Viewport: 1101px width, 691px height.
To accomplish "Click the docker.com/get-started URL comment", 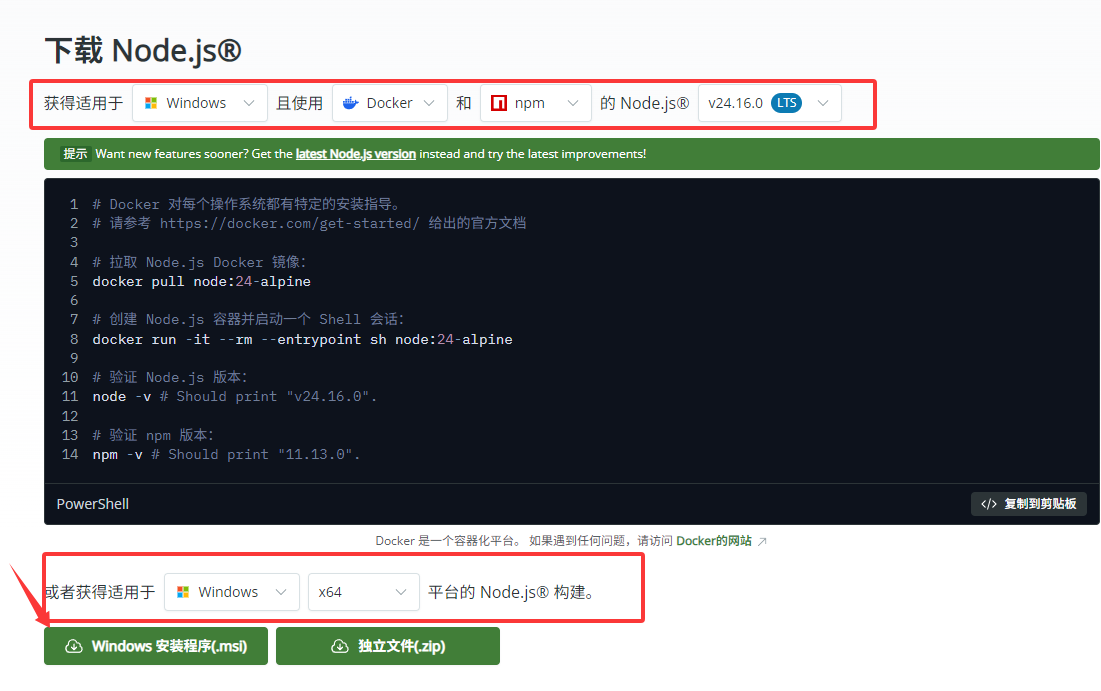I will 309,223.
